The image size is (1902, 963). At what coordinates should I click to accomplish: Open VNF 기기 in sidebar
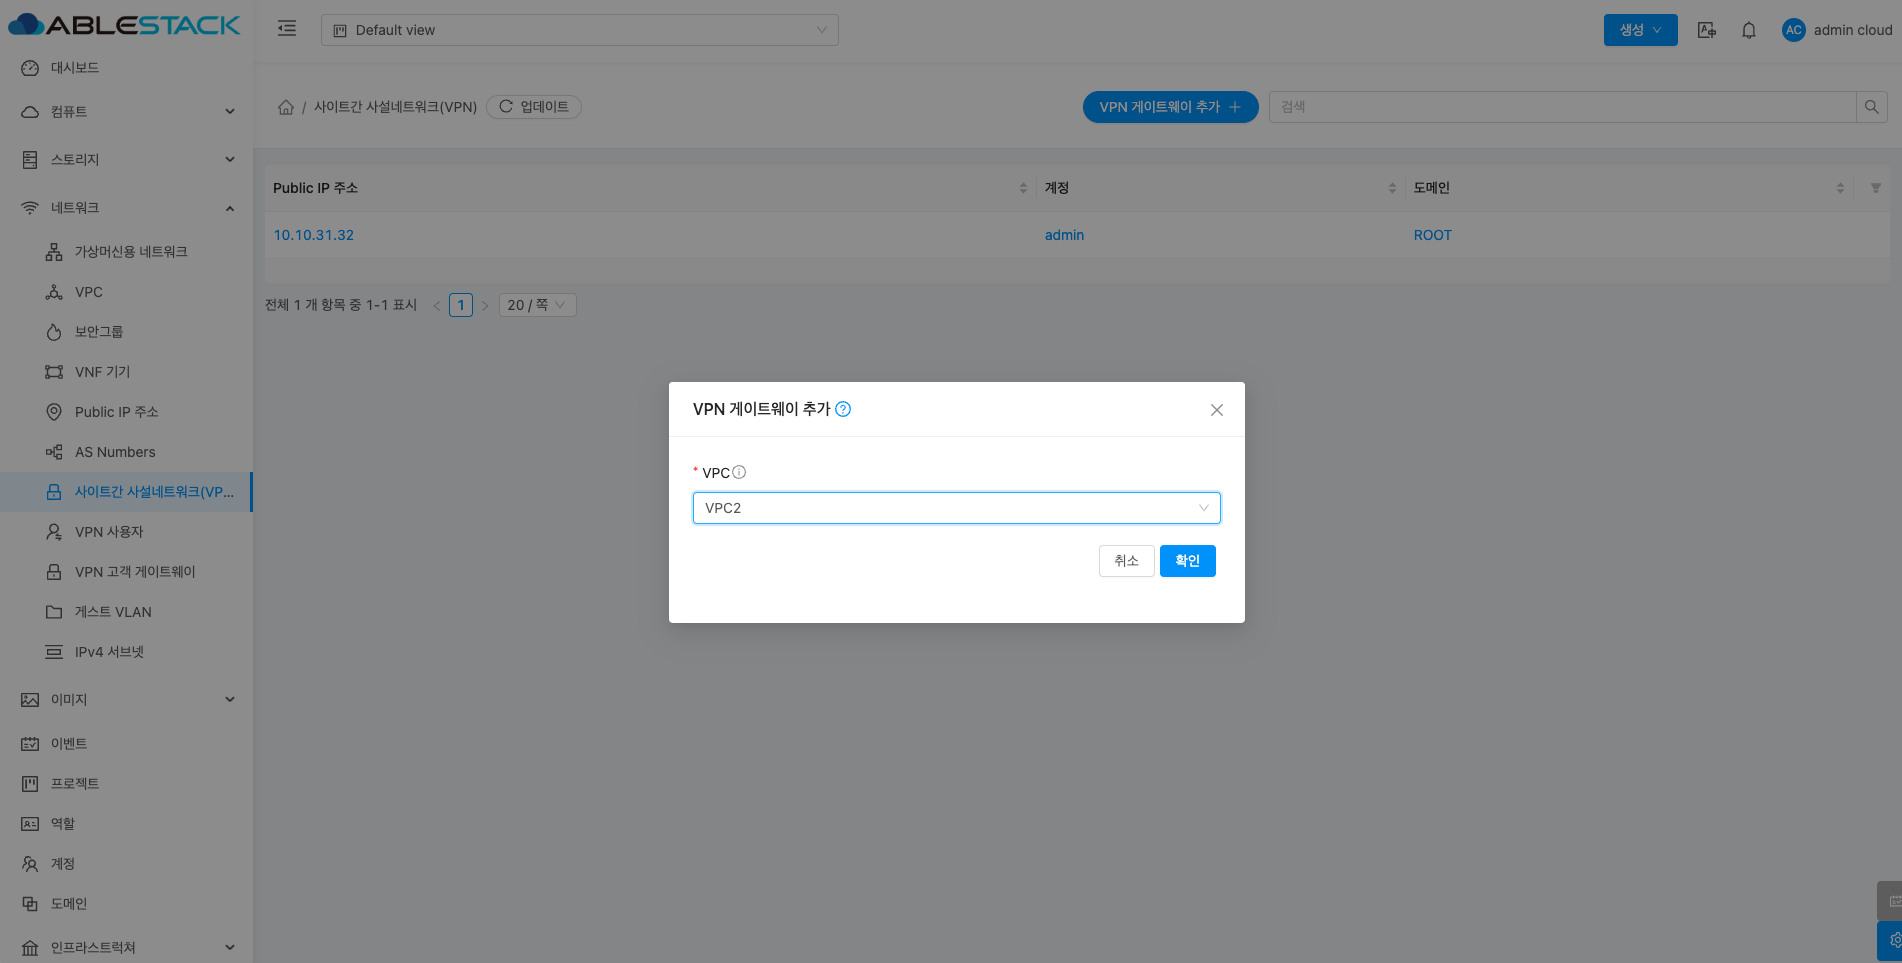(126, 372)
